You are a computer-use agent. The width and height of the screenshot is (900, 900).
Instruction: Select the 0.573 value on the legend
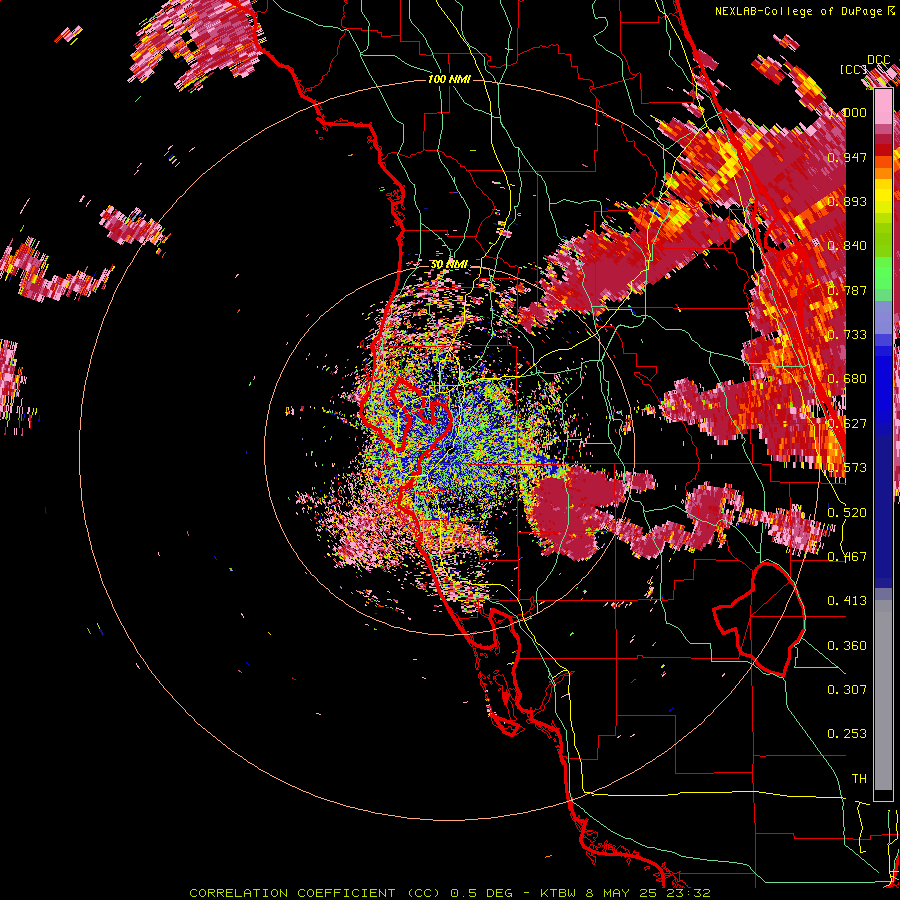(x=847, y=467)
